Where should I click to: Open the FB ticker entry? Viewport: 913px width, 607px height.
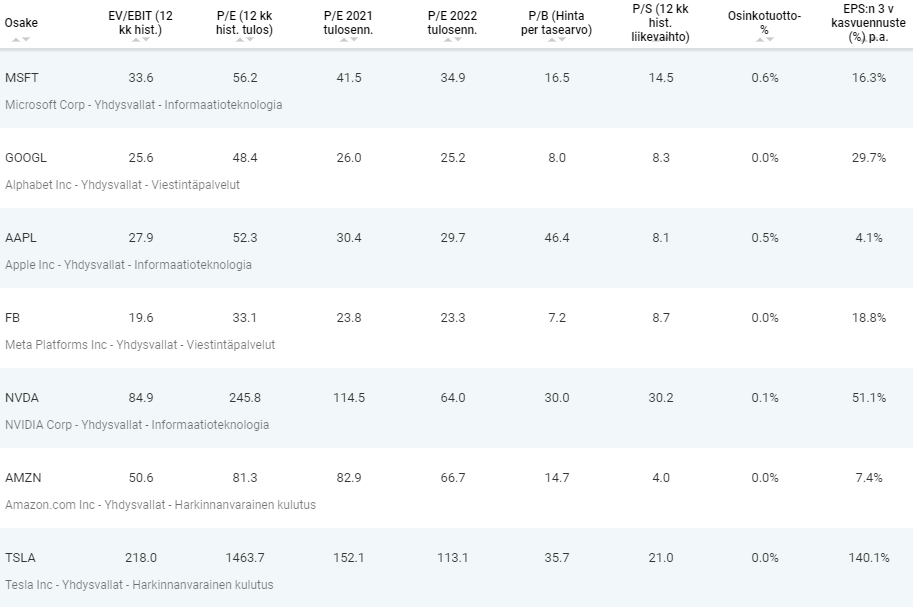click(x=12, y=317)
